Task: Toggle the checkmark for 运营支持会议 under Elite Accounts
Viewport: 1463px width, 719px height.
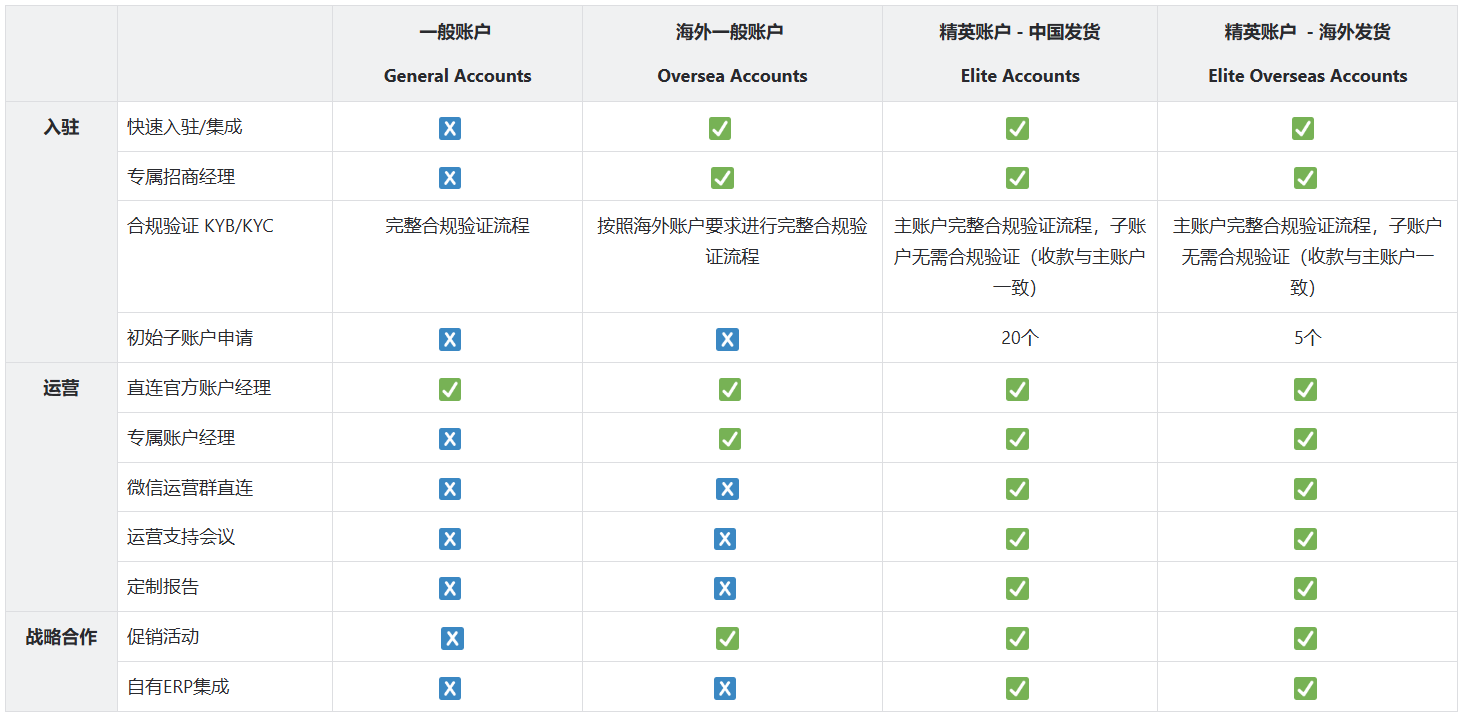Action: (1017, 538)
